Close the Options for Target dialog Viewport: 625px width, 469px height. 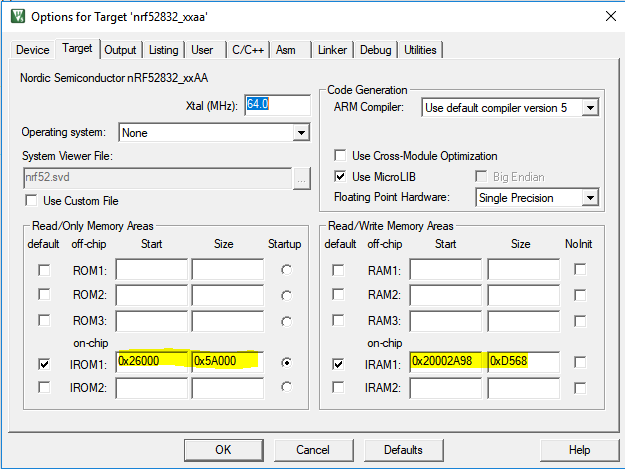pos(610,16)
